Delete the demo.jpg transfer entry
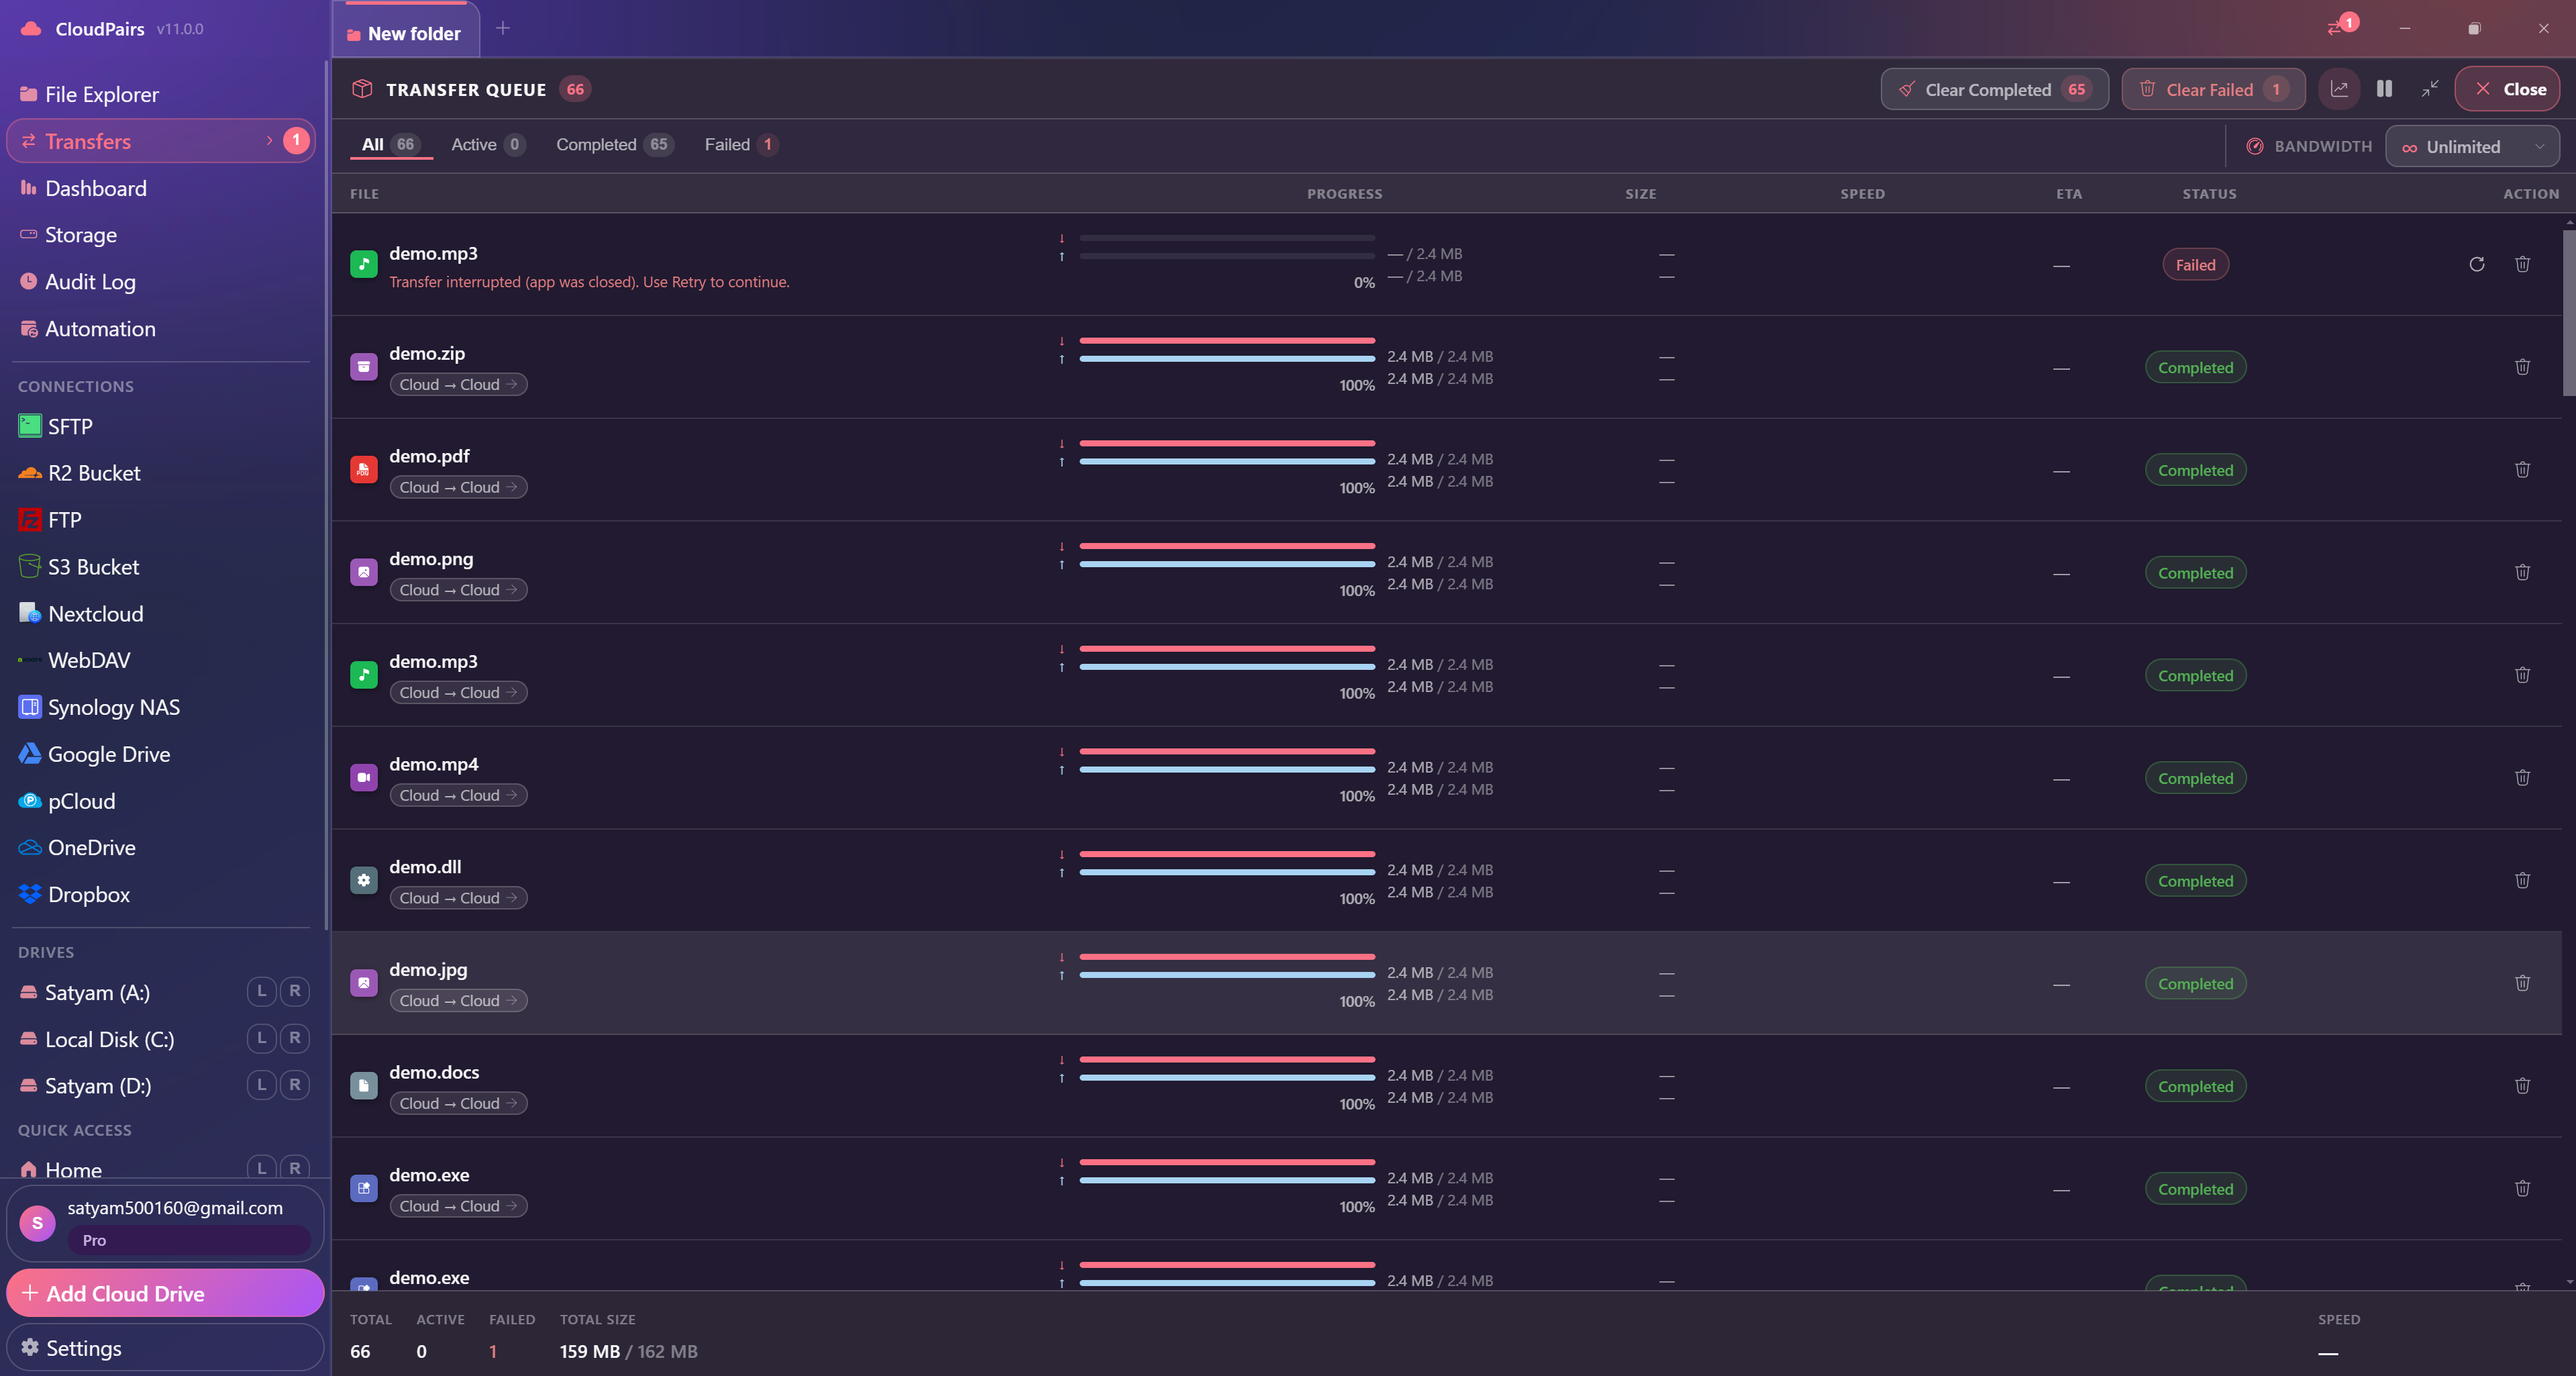Viewport: 2576px width, 1376px height. click(2522, 983)
